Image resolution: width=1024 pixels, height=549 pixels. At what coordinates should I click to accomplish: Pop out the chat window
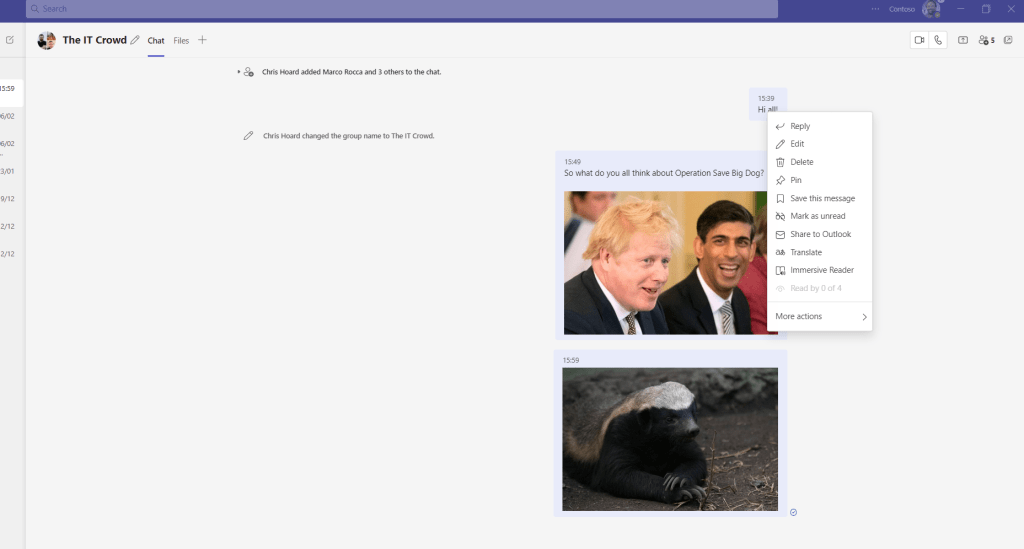pyautogui.click(x=1008, y=40)
